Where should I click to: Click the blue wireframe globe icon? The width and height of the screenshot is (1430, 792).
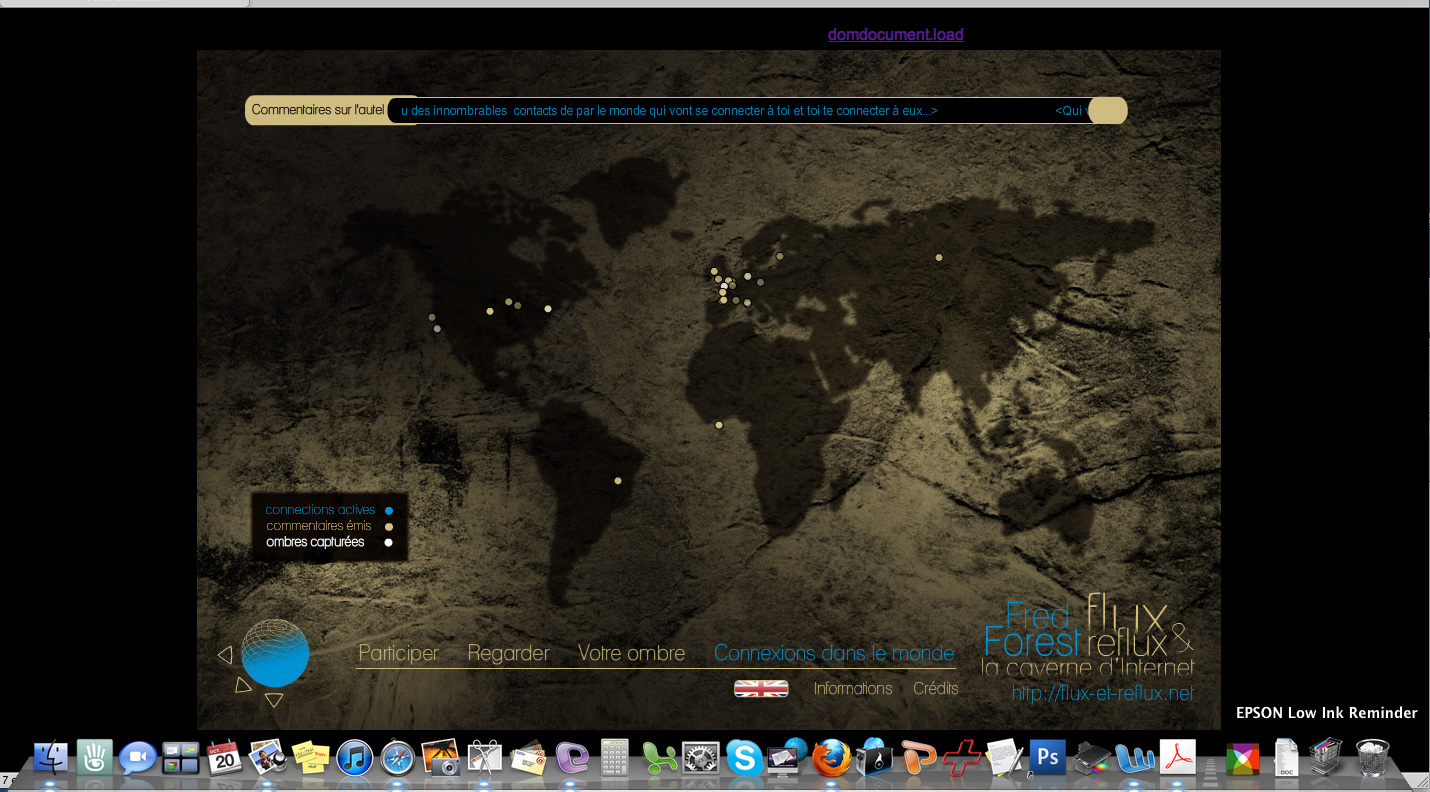[x=275, y=653]
